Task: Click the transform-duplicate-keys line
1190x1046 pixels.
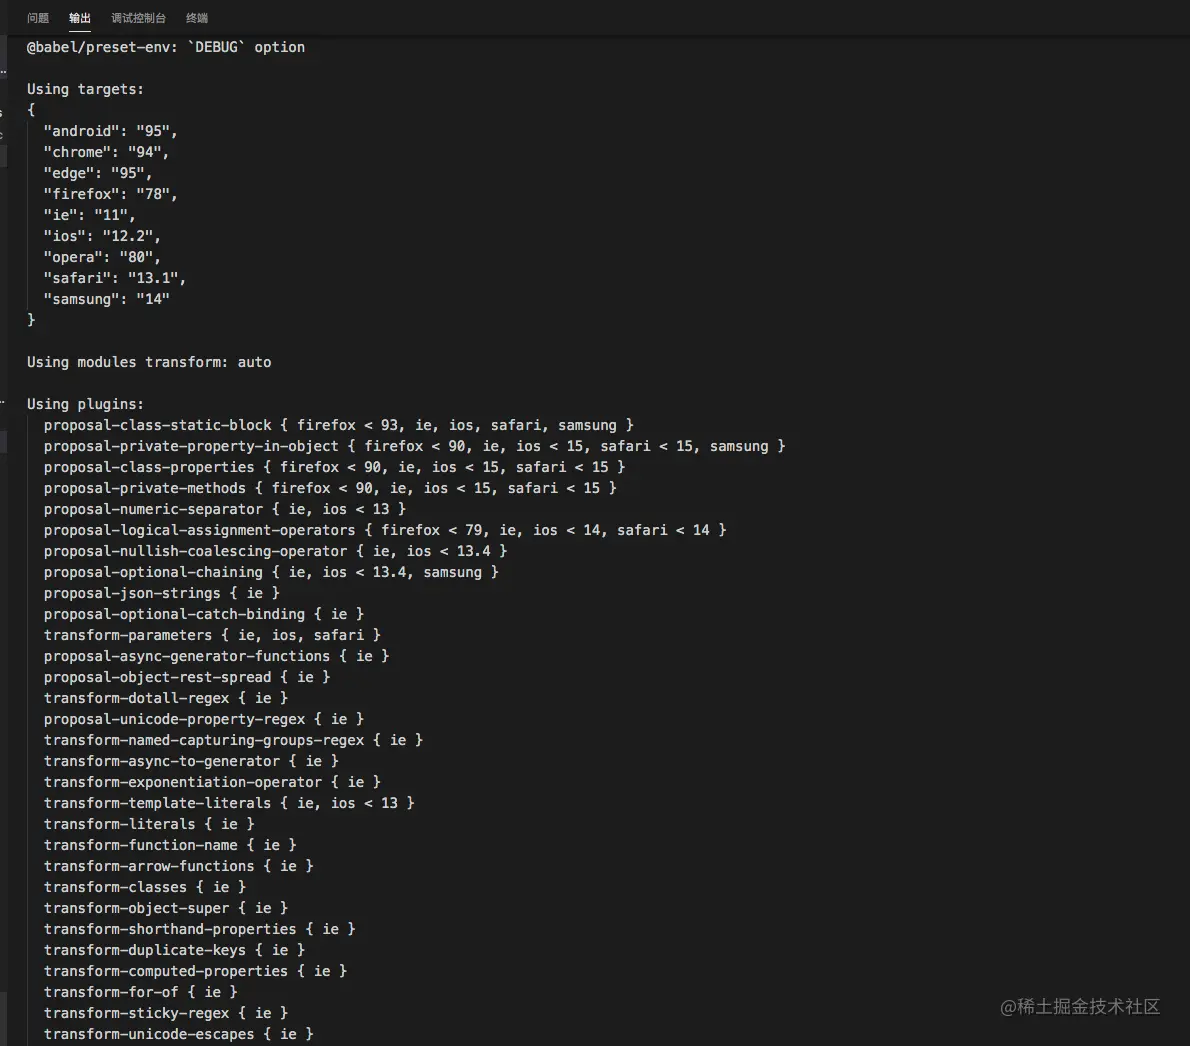Action: coord(175,950)
